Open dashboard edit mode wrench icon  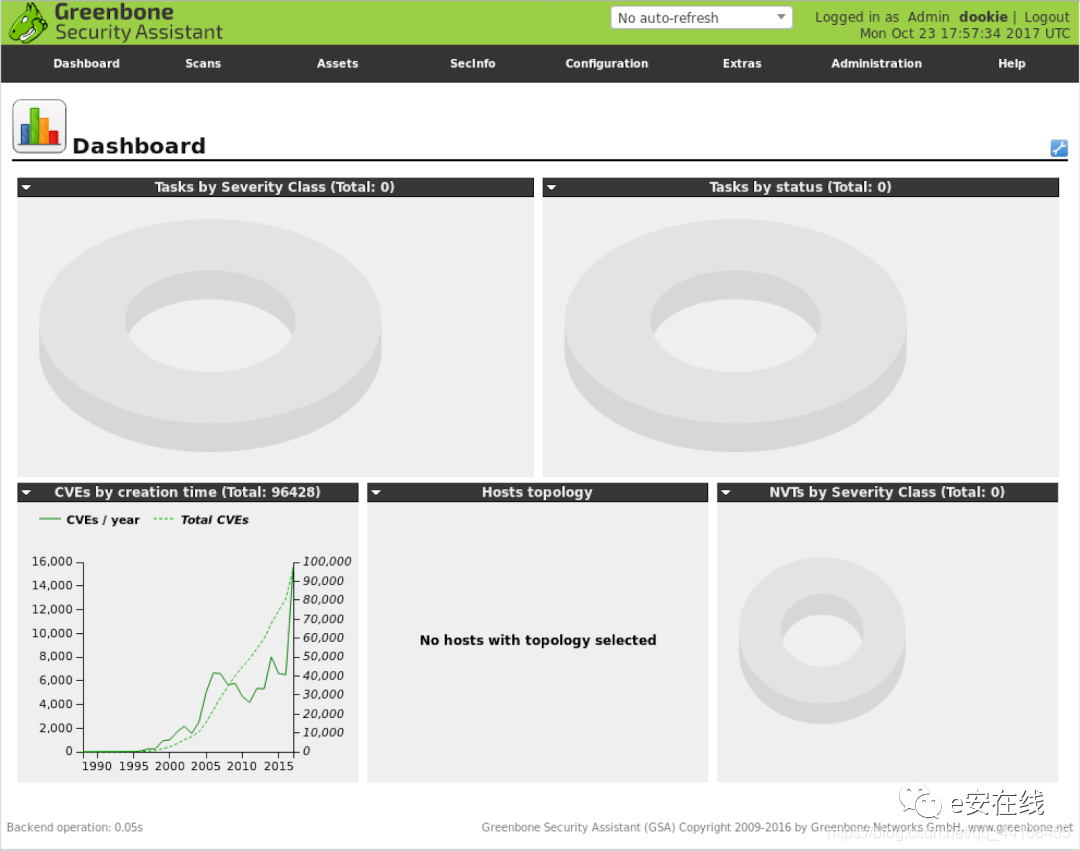1059,147
